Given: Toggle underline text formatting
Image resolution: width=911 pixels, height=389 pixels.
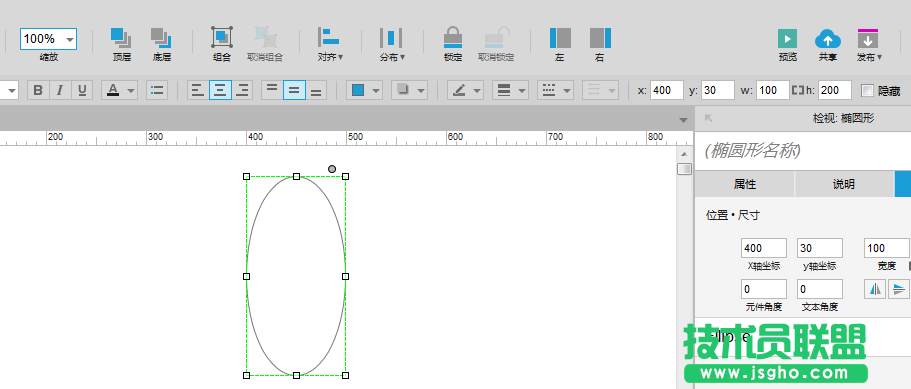Looking at the screenshot, I should coord(82,91).
